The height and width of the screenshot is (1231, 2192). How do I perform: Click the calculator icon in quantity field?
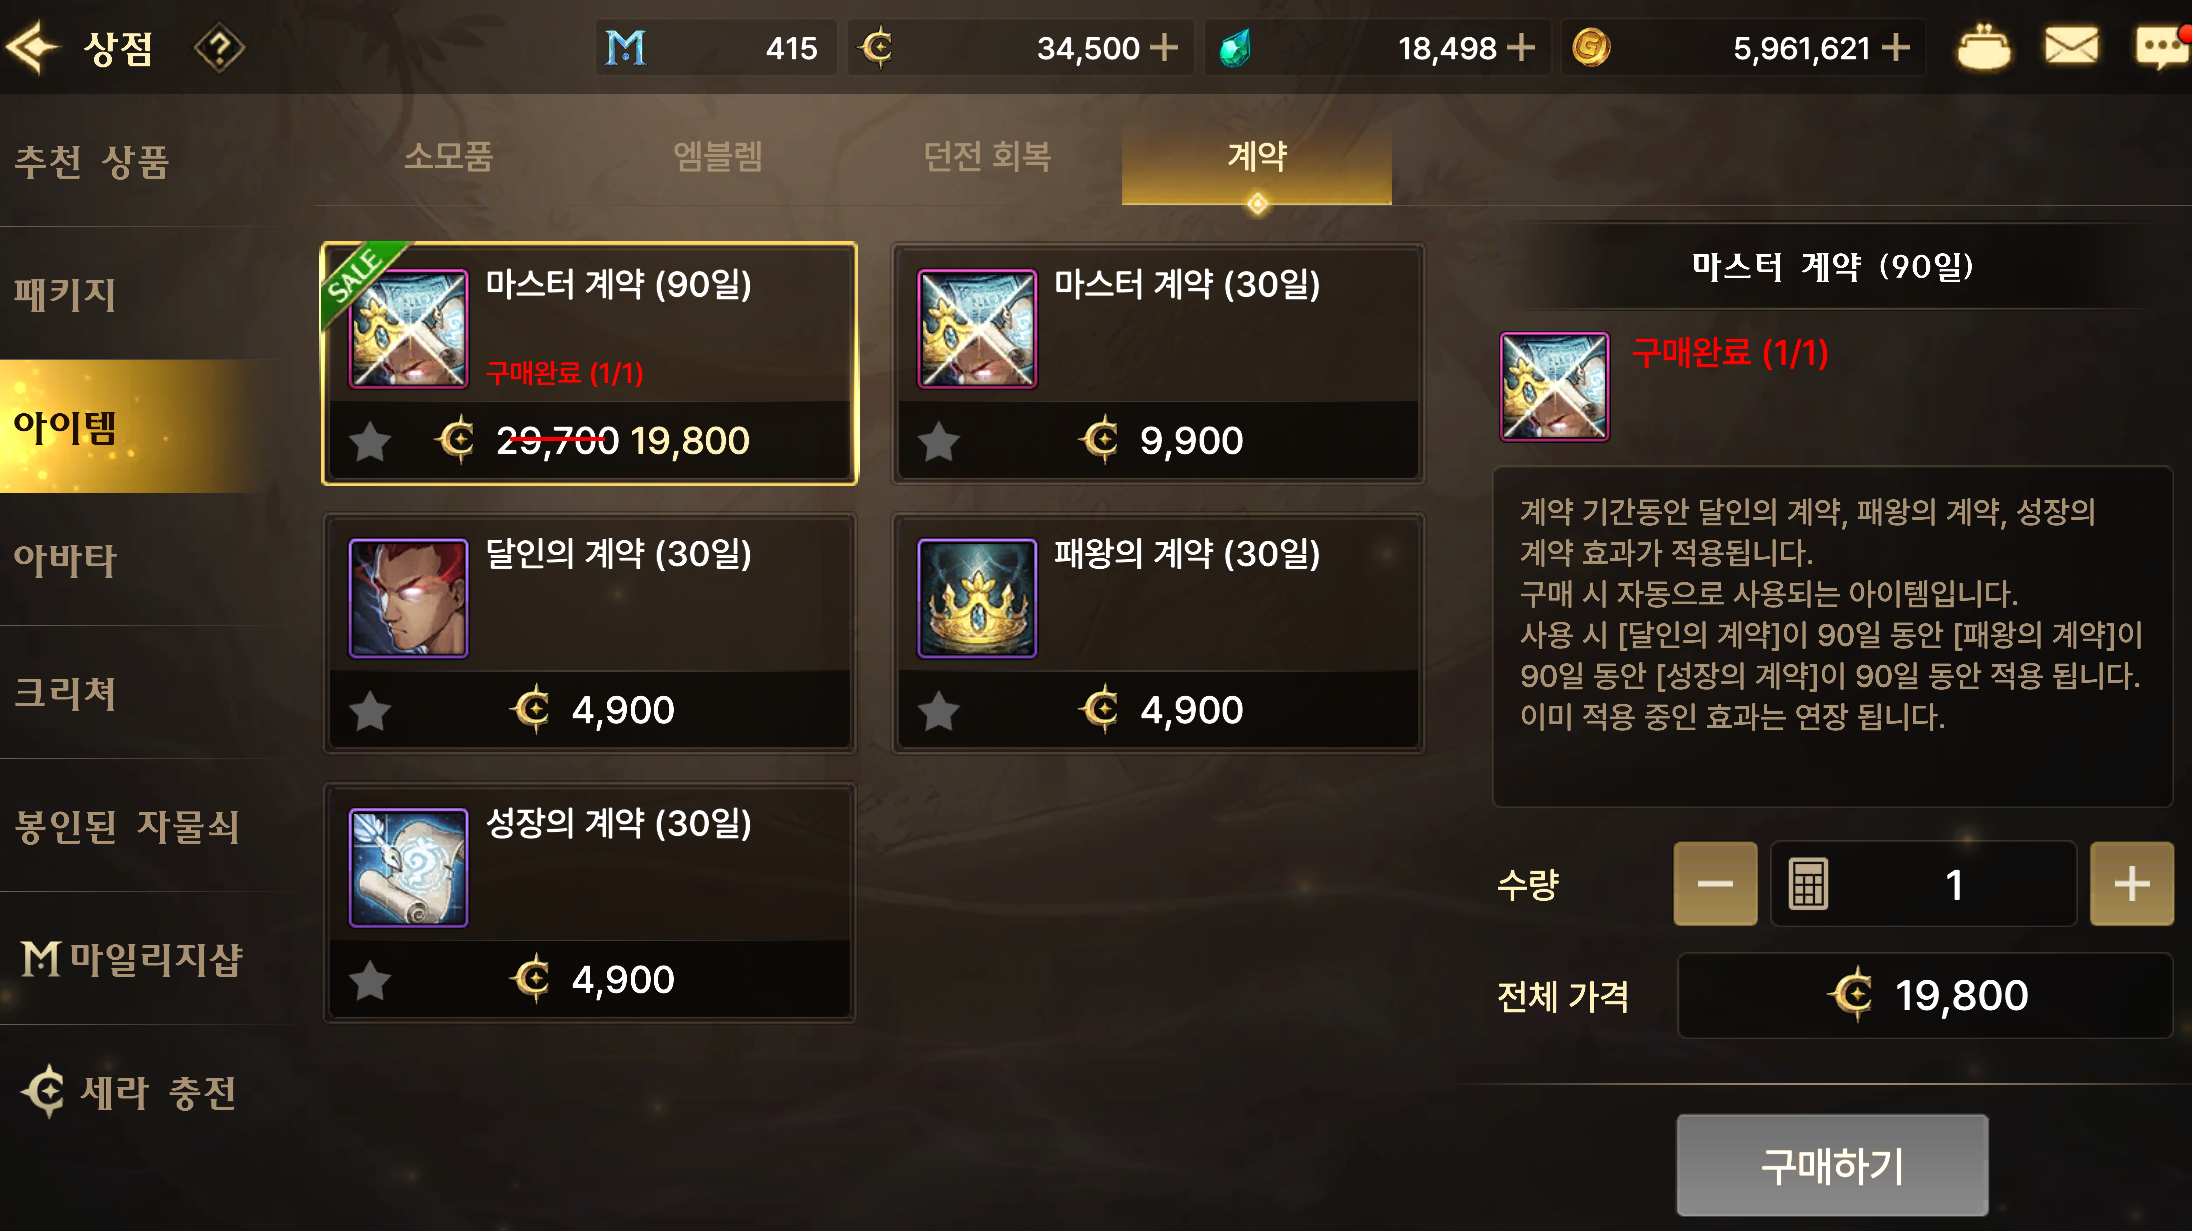coord(1808,884)
